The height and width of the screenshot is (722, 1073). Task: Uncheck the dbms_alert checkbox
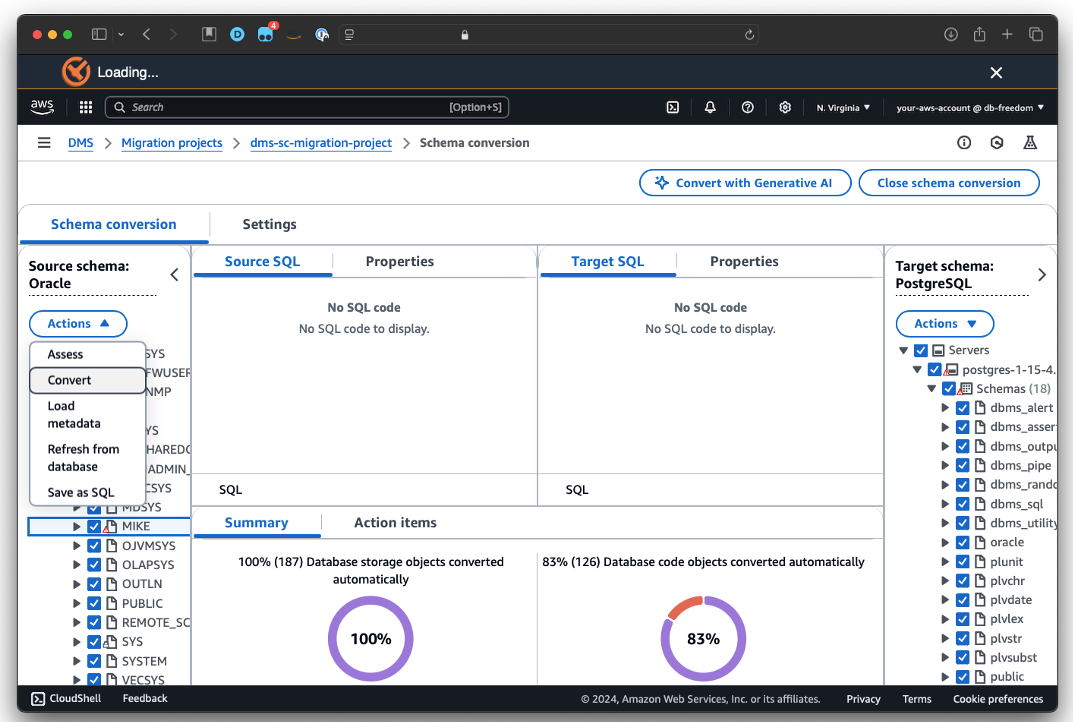(962, 408)
